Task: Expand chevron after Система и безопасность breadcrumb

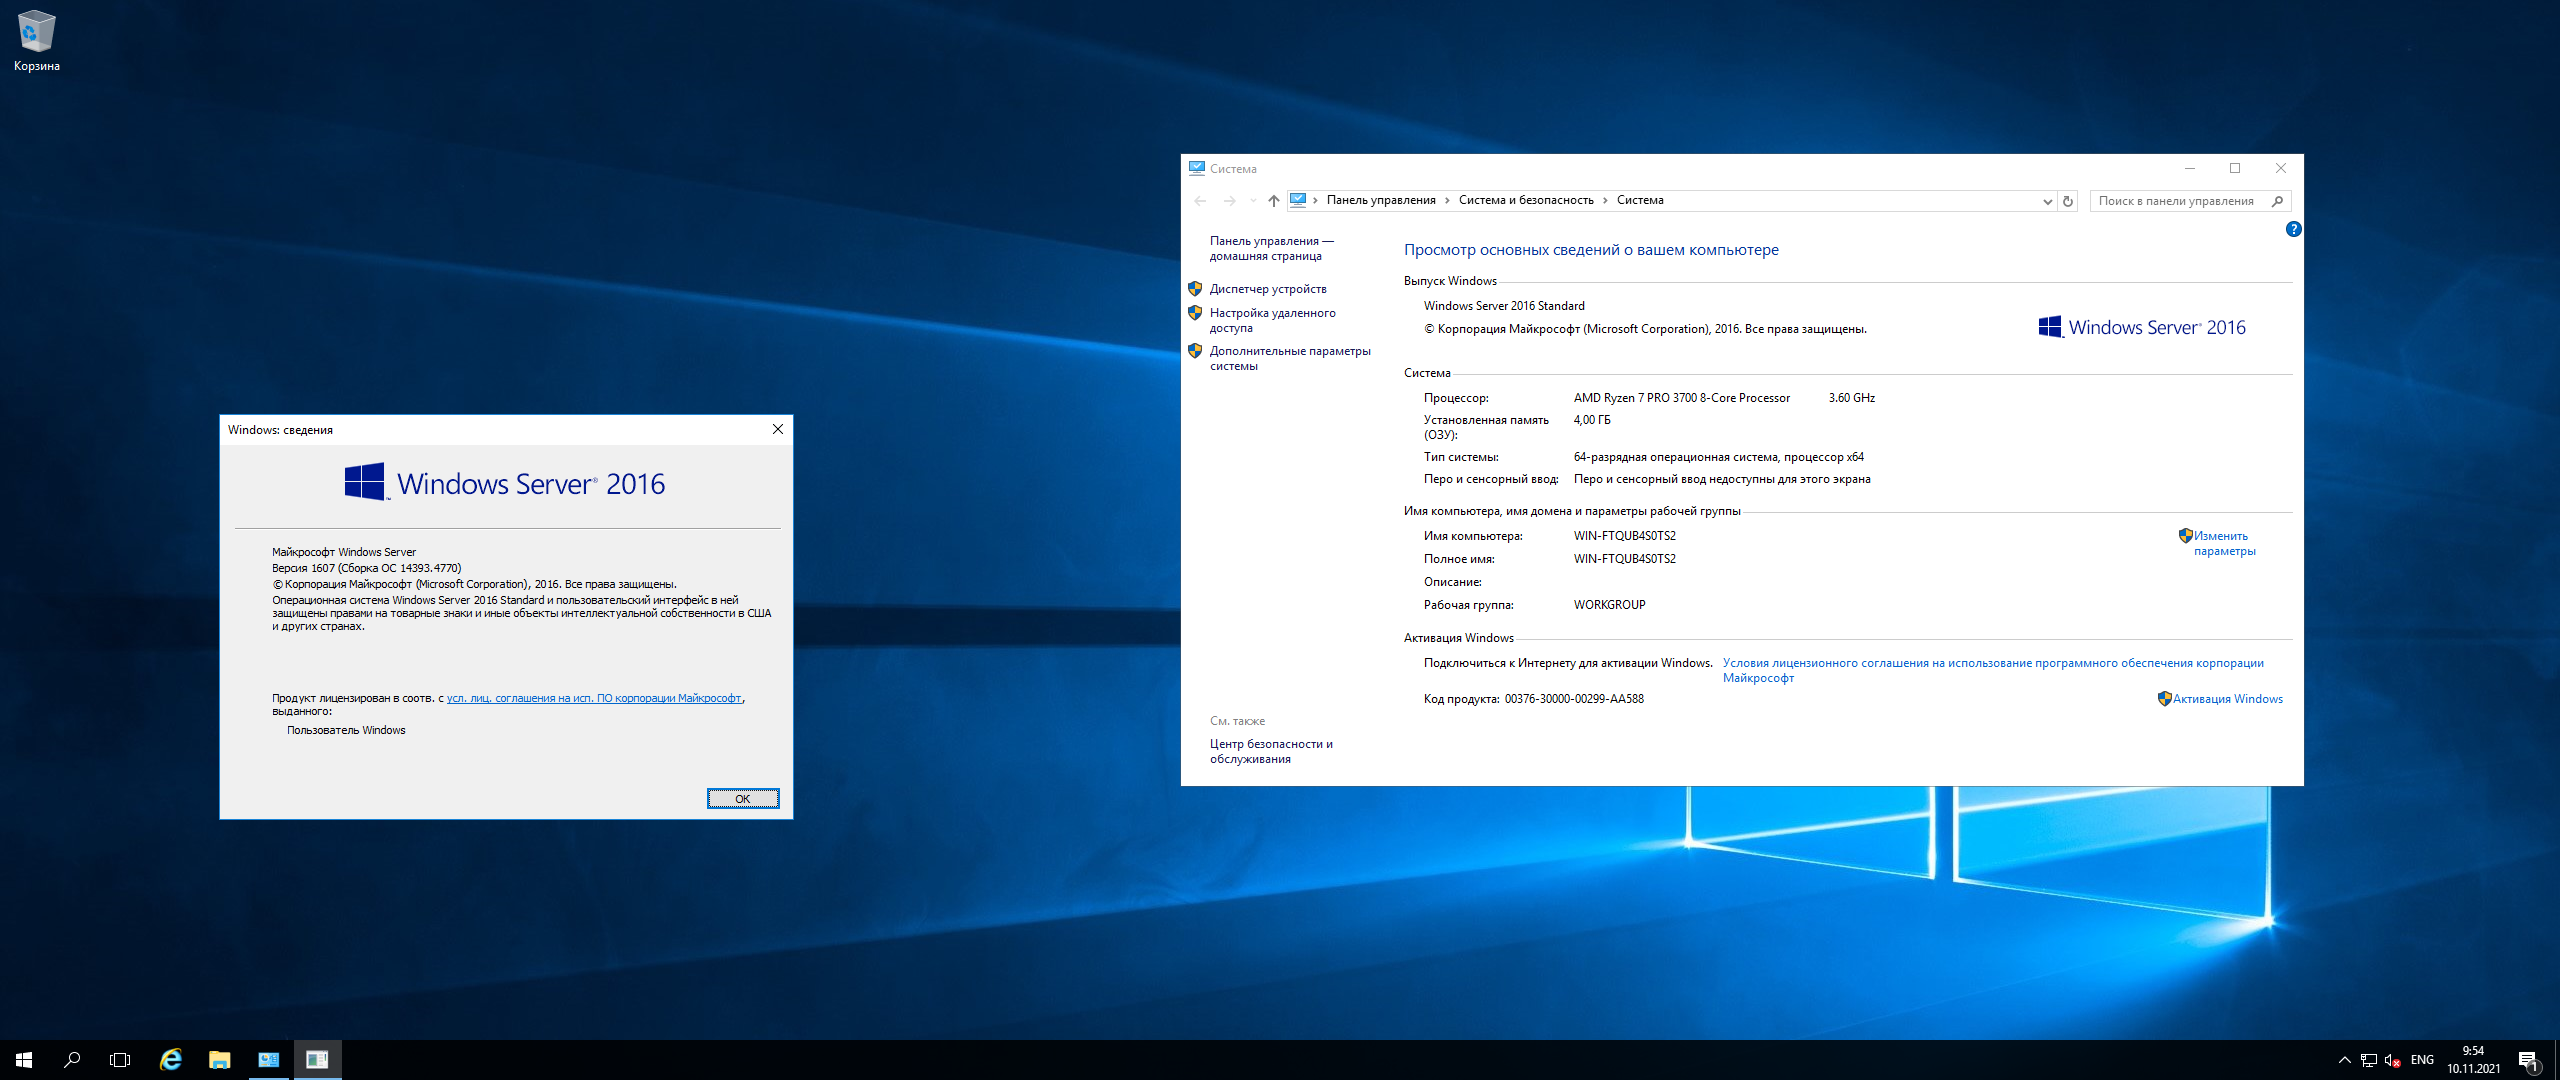Action: pos(1605,200)
